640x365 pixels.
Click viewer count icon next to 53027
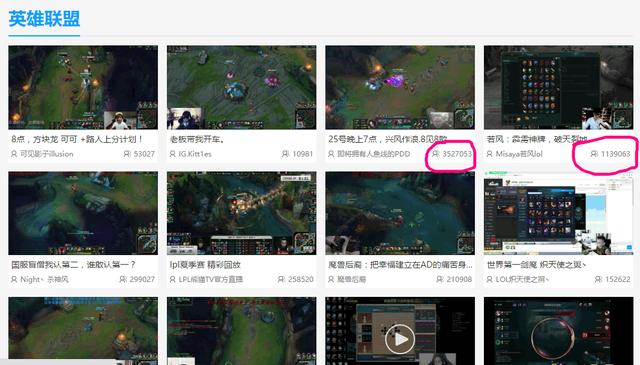127,154
